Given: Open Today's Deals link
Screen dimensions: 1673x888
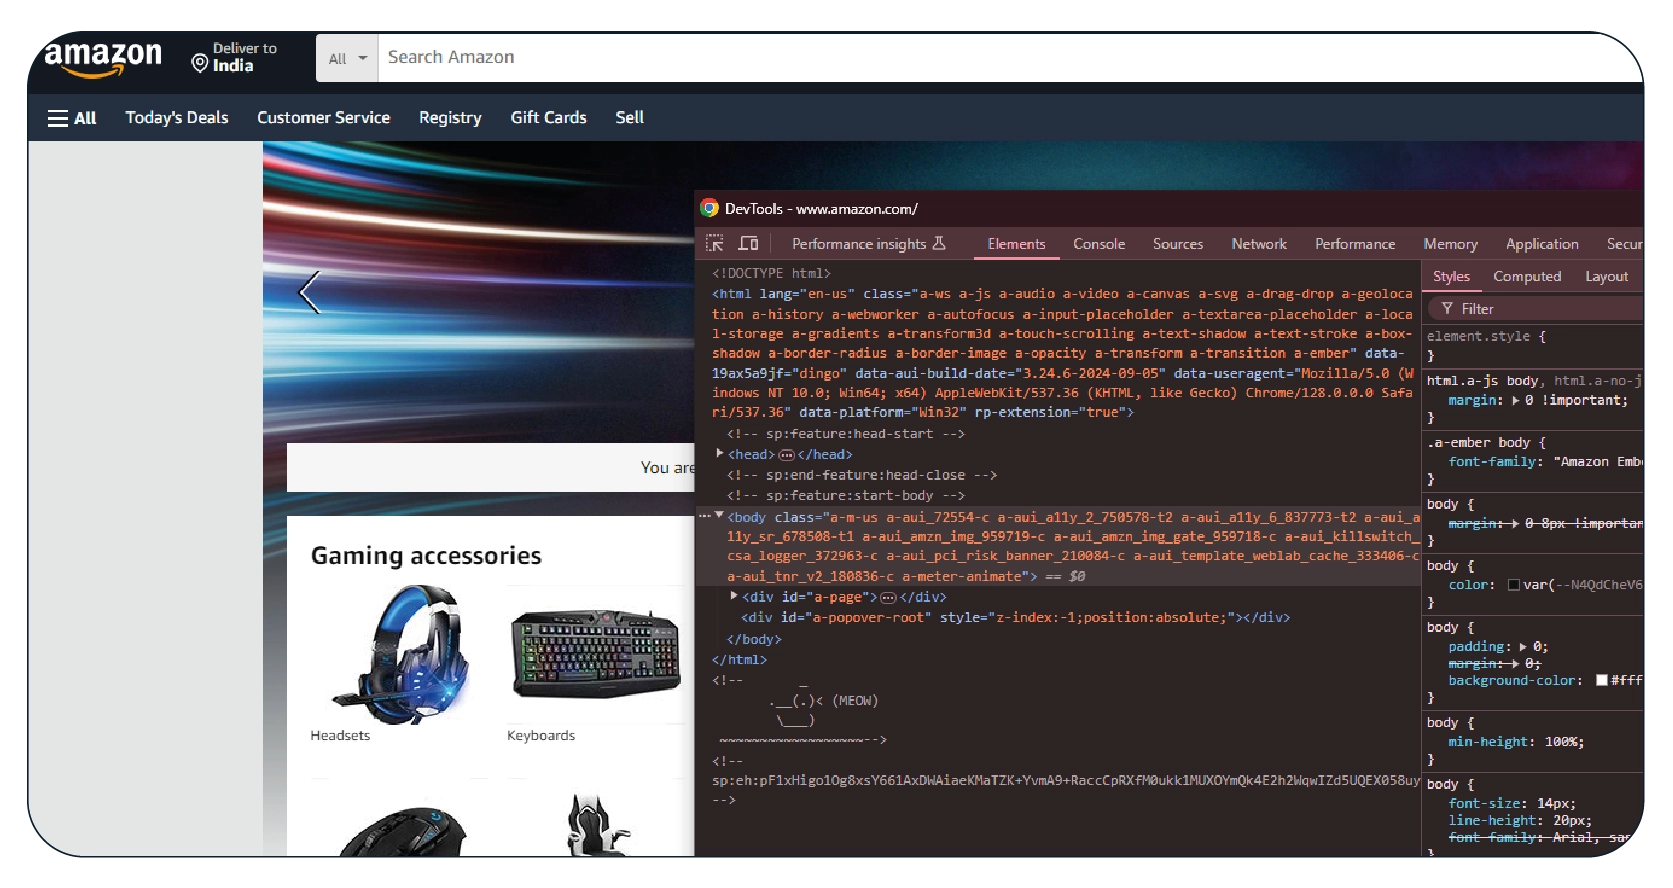Looking at the screenshot, I should 177,118.
